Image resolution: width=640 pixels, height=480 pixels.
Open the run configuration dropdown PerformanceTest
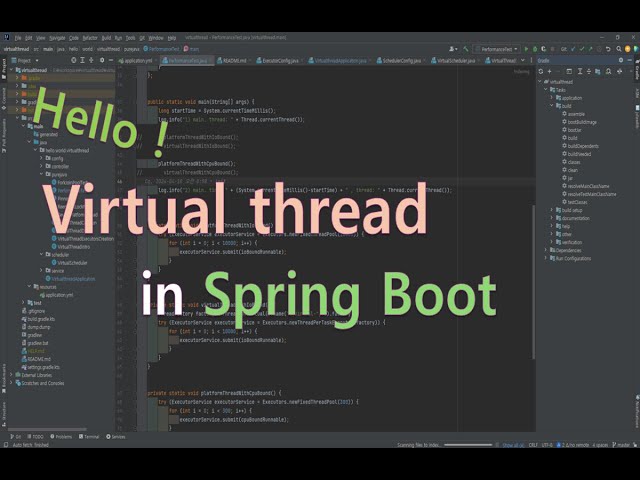pyautogui.click(x=496, y=49)
